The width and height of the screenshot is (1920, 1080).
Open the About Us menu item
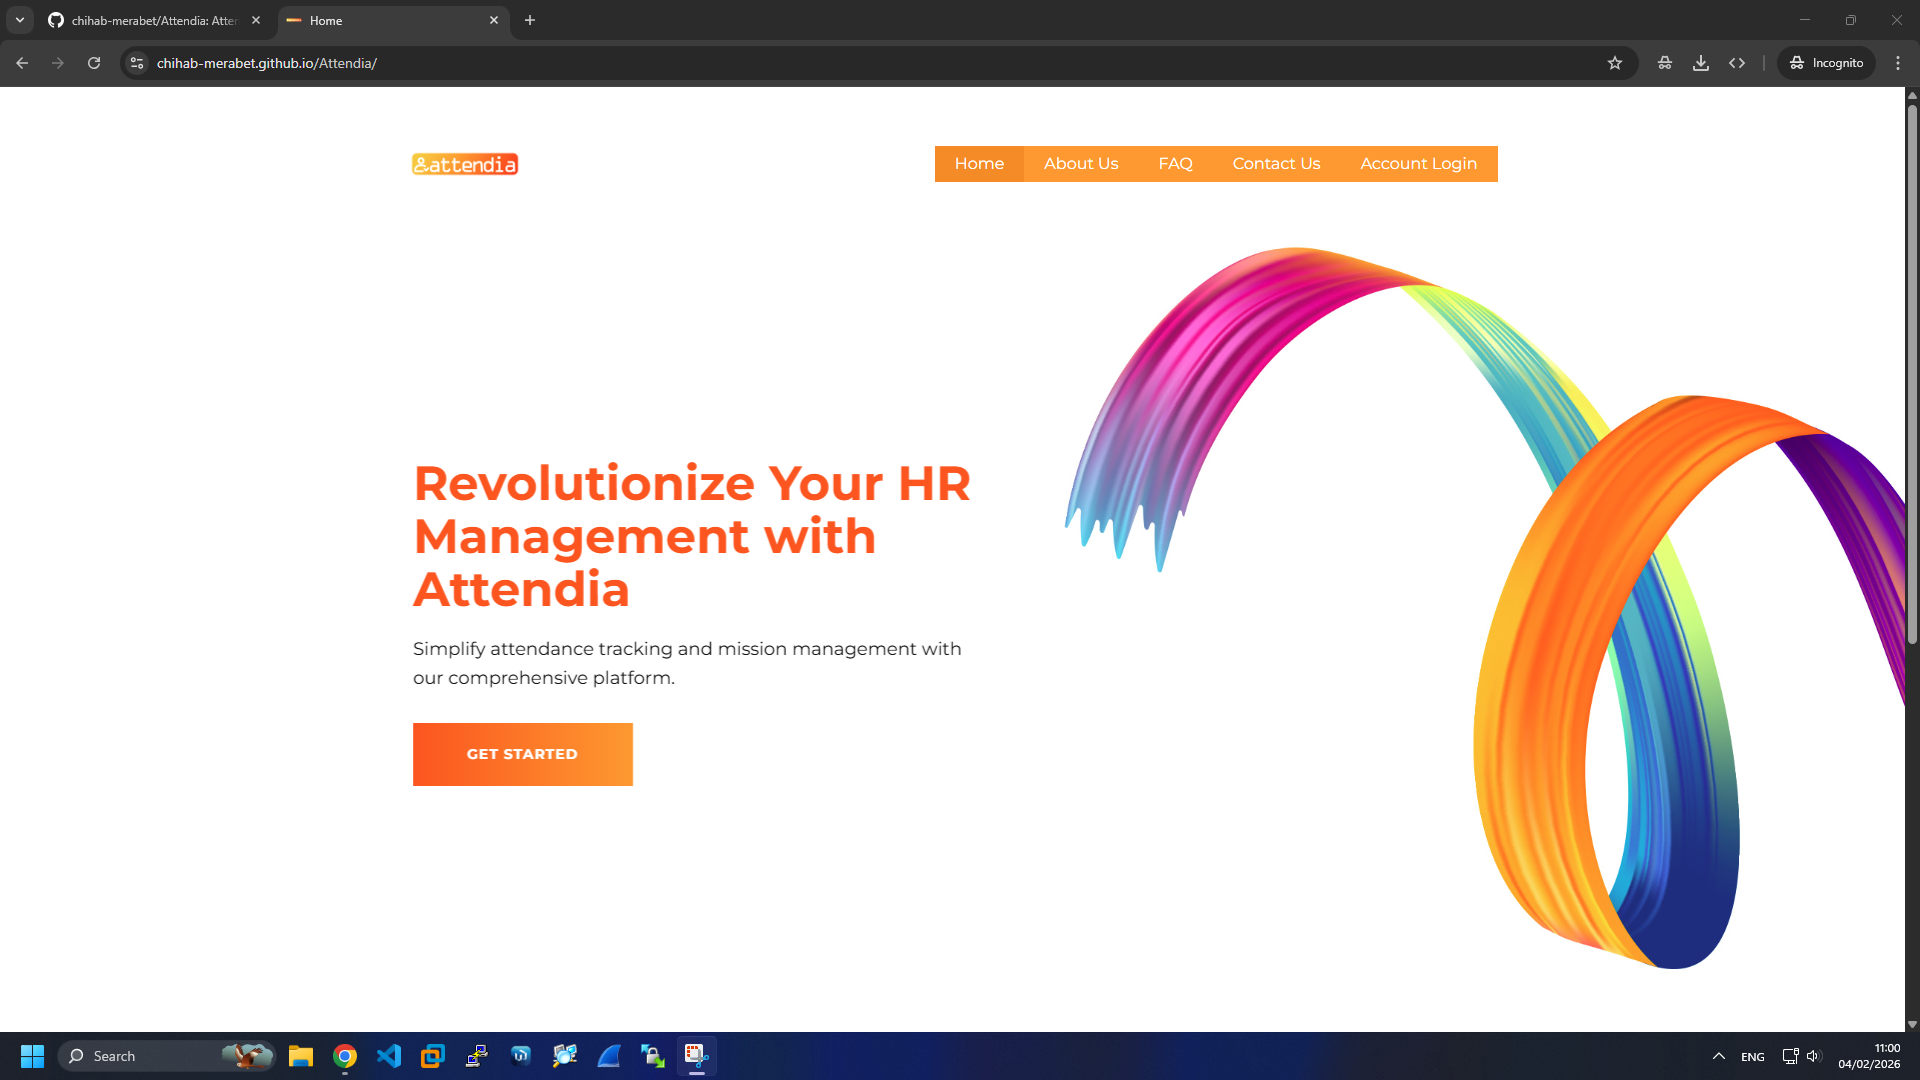[1080, 164]
